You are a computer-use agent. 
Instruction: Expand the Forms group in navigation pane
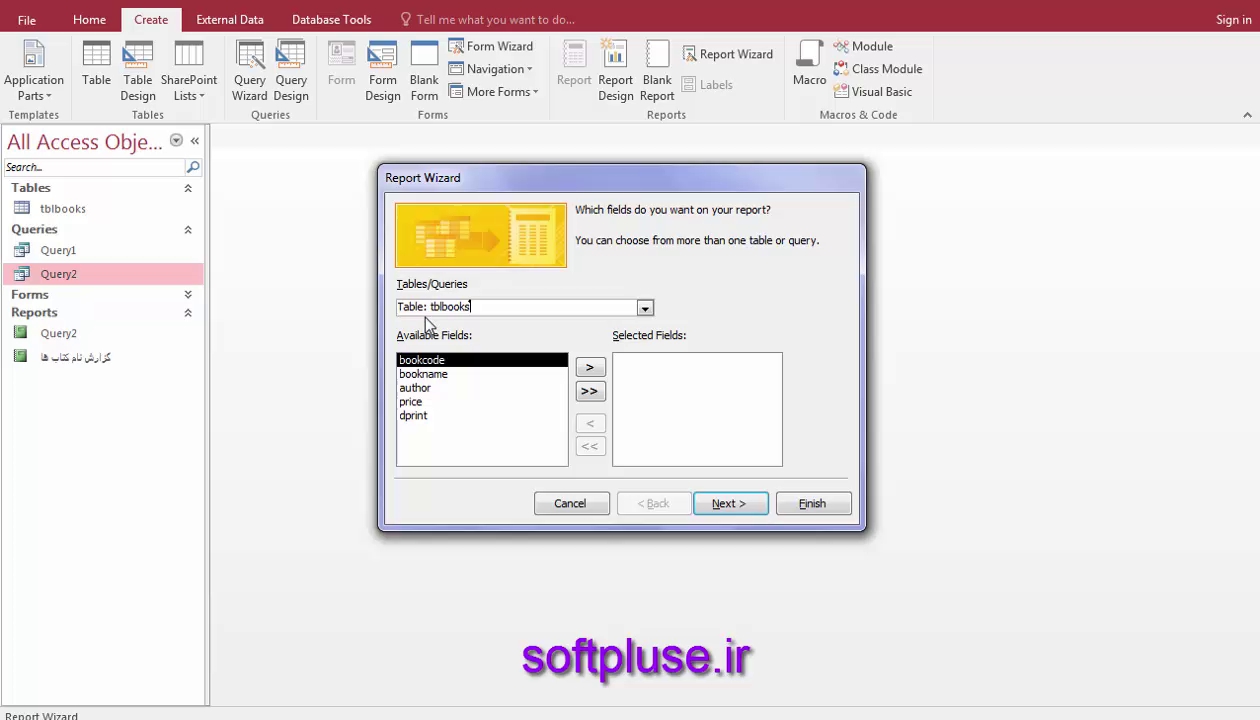point(188,295)
